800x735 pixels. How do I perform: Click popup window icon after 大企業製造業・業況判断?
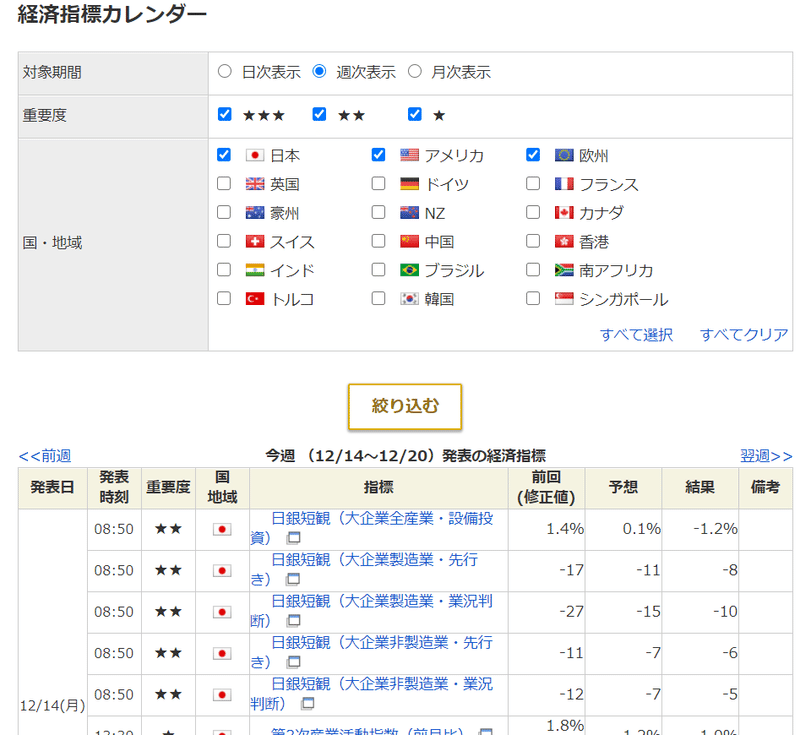(293, 620)
